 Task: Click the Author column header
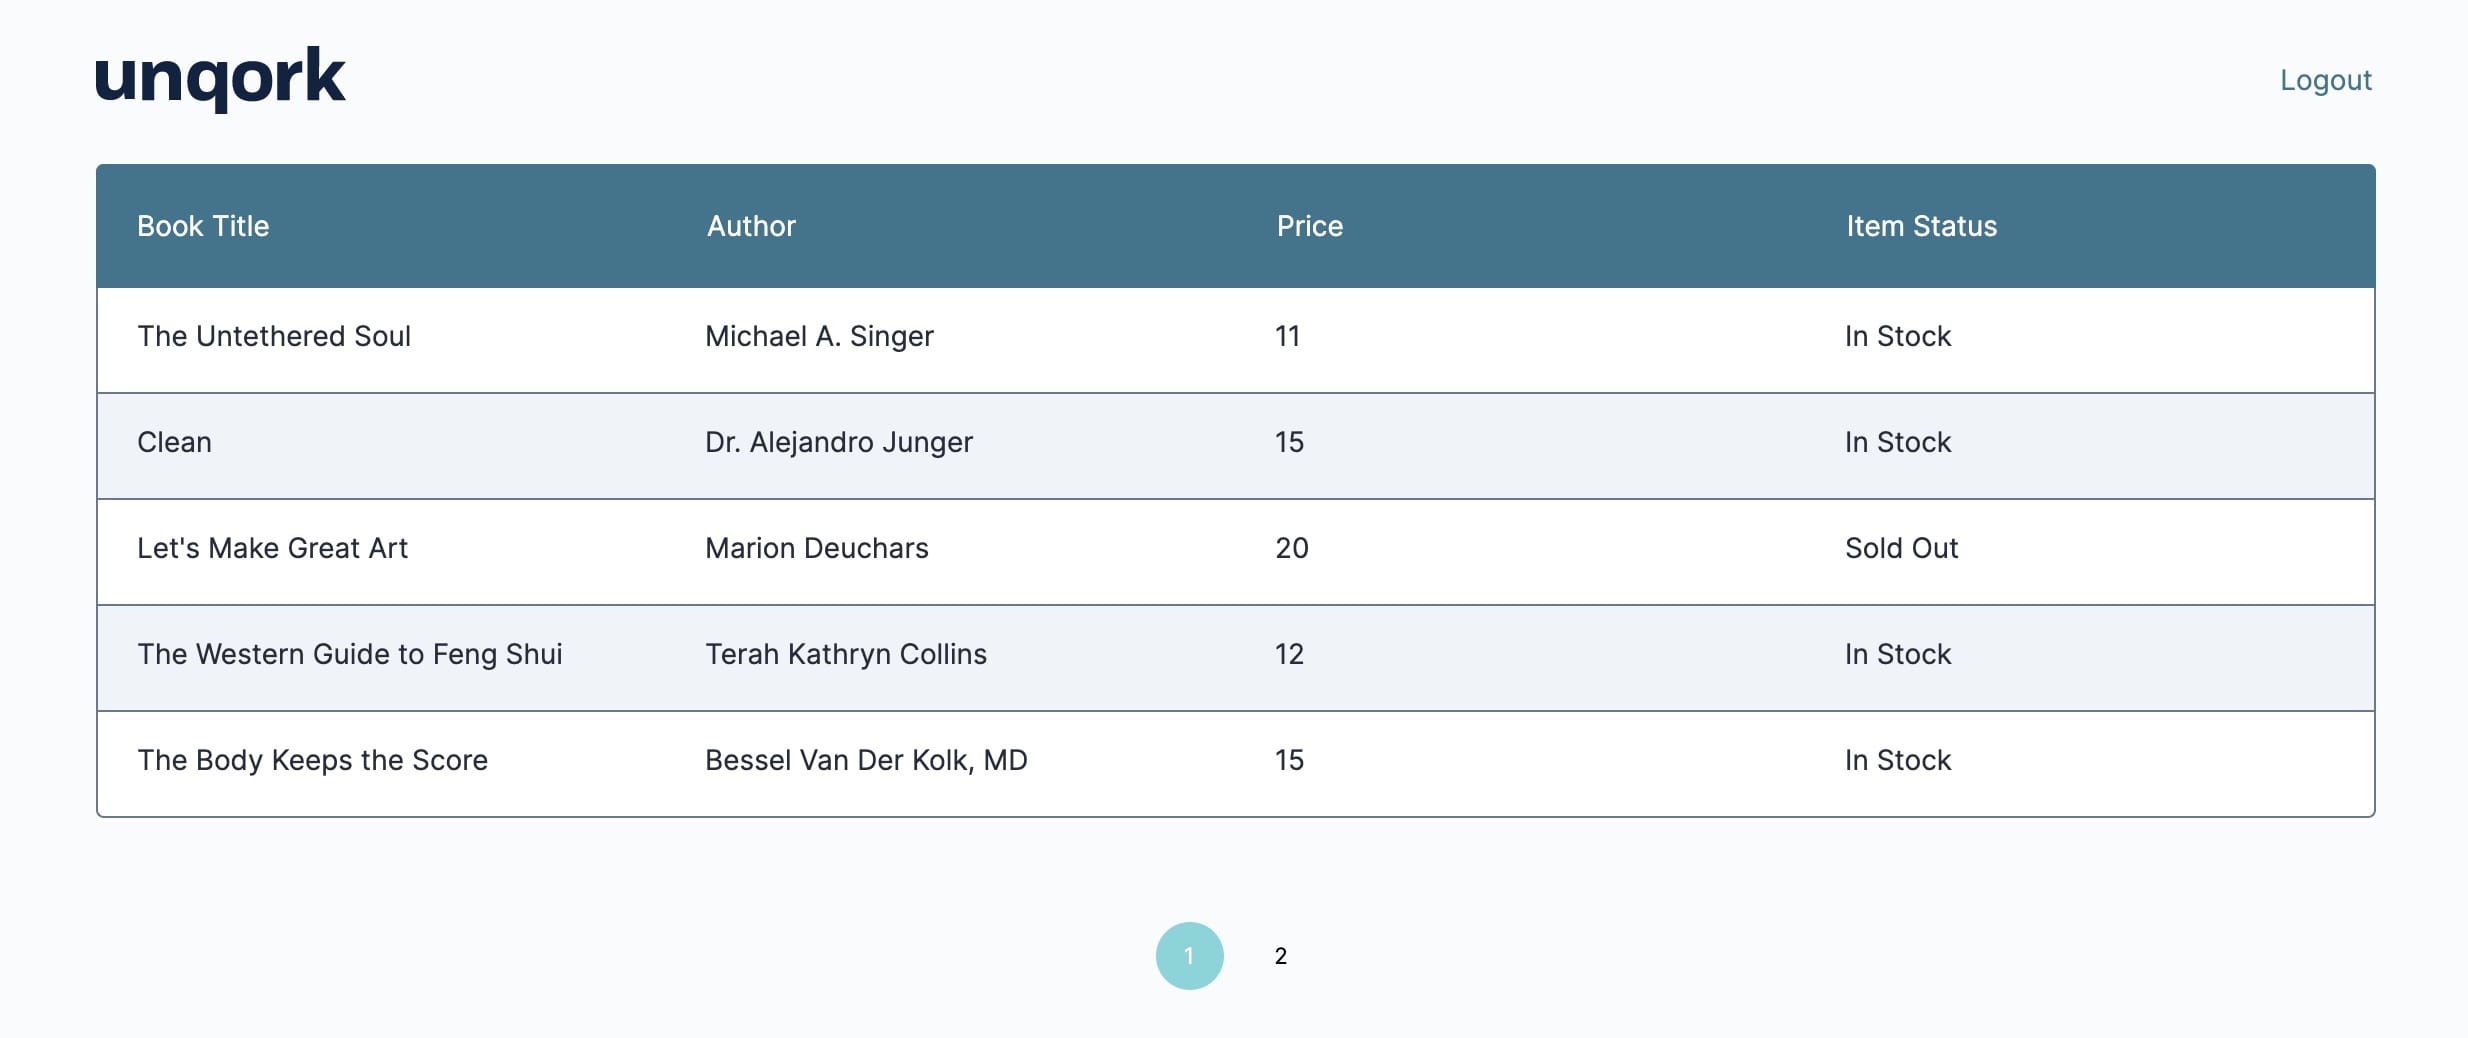click(x=751, y=226)
